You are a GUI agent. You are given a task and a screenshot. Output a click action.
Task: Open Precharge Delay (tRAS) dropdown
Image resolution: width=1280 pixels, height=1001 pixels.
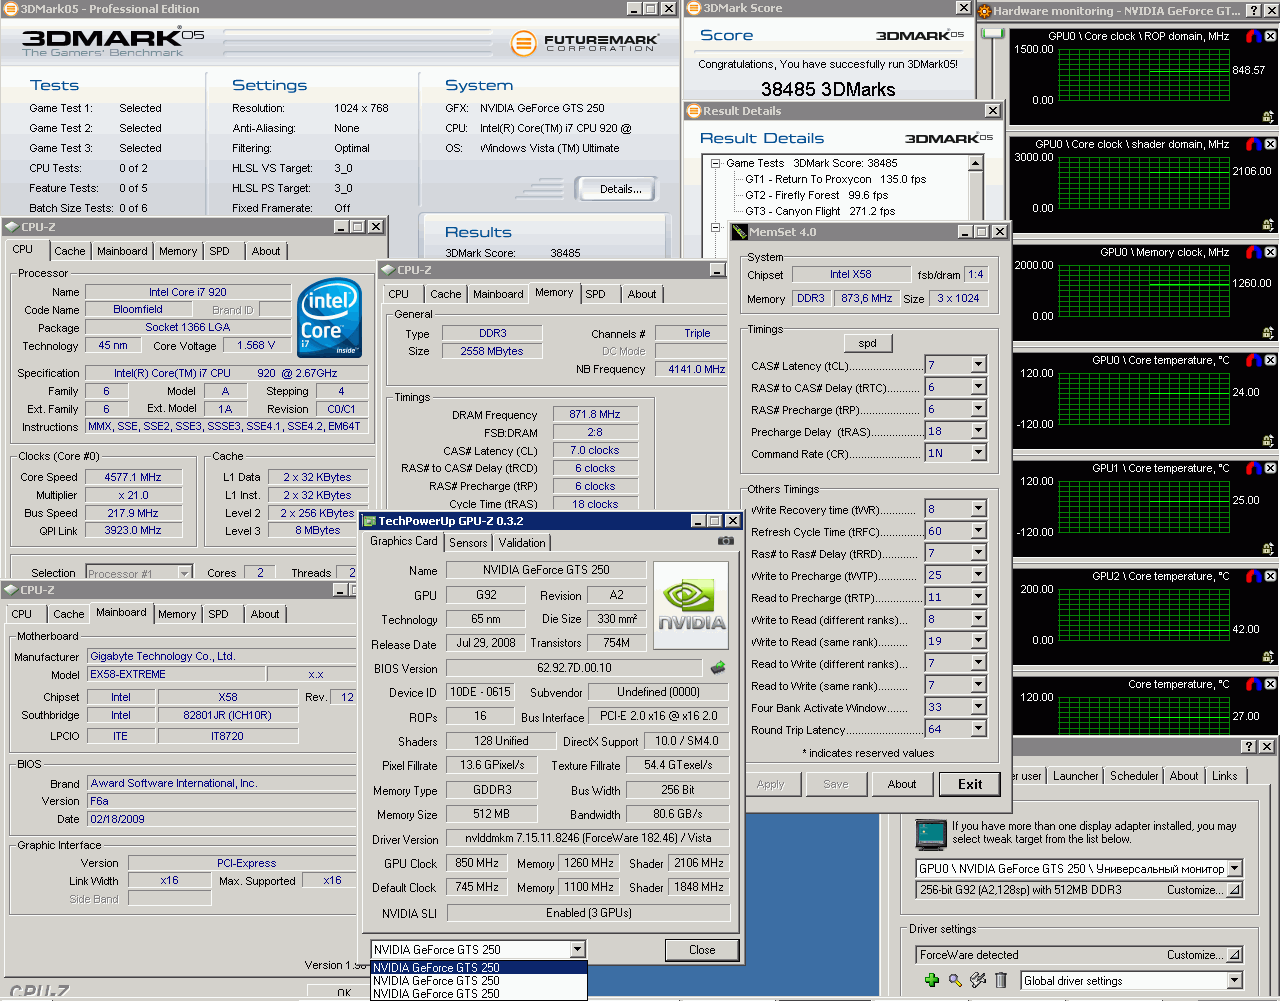[978, 431]
